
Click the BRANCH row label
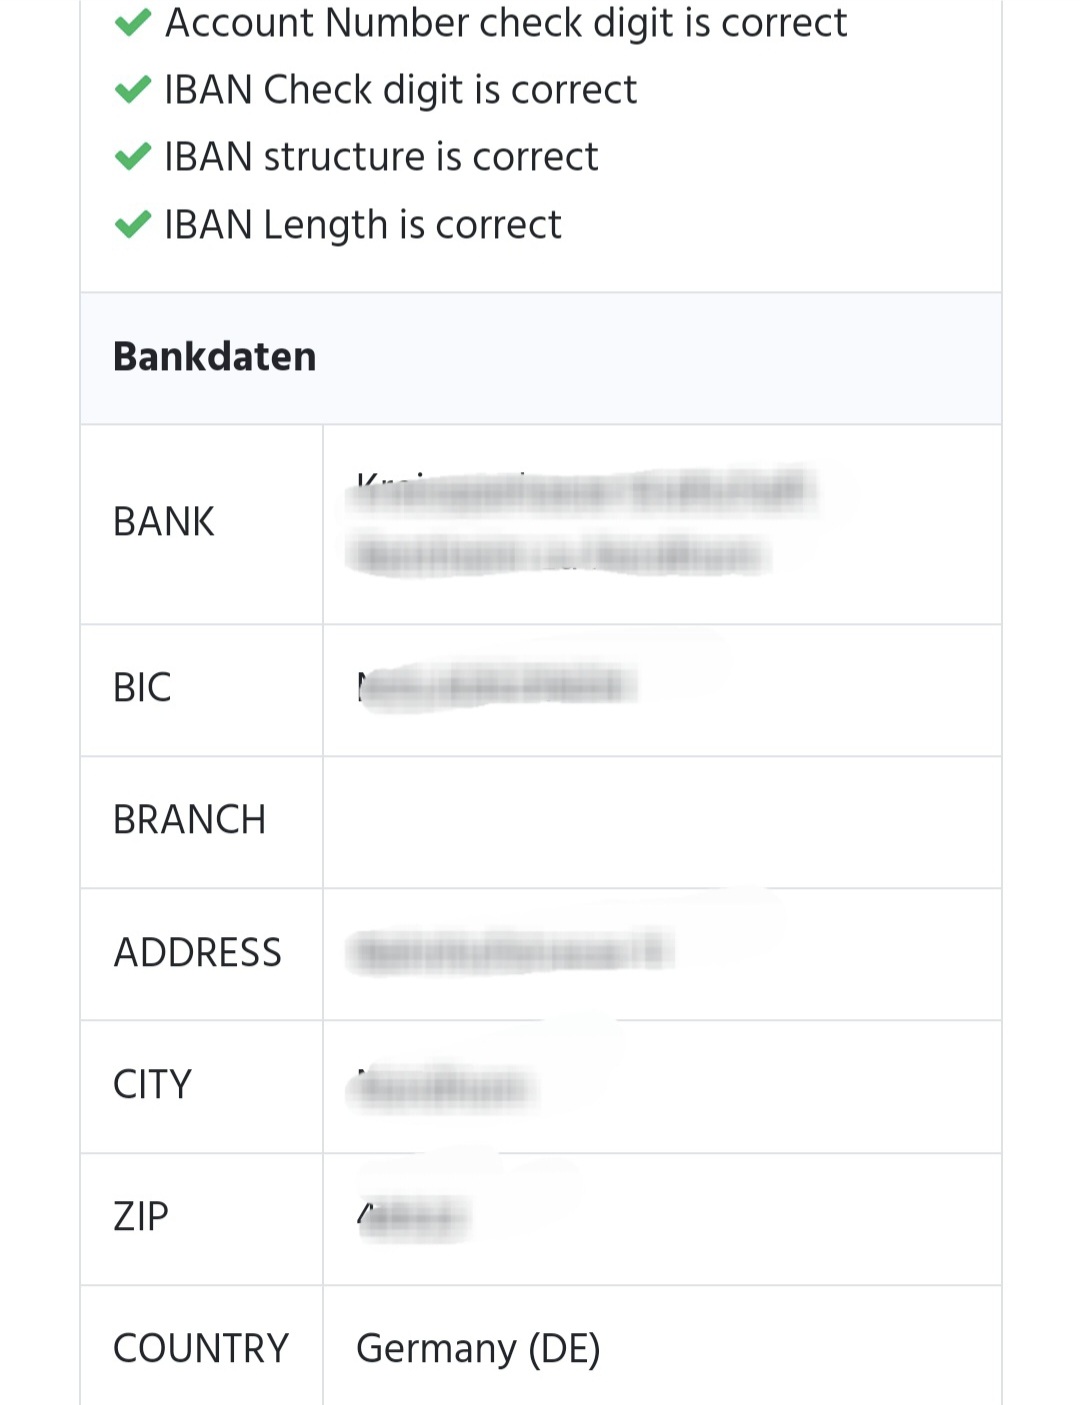tap(190, 820)
